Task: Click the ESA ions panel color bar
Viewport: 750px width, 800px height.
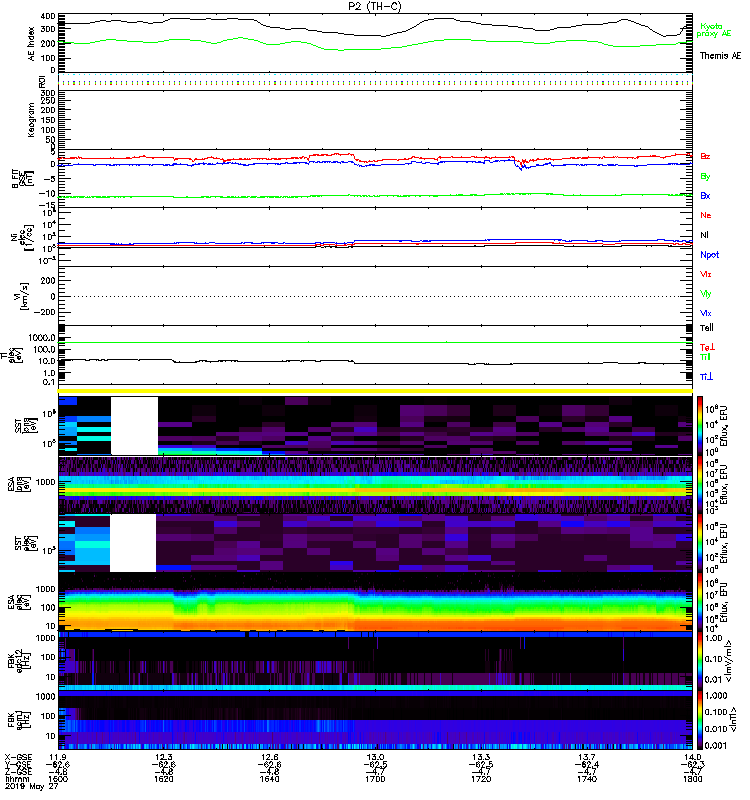Action: click(700, 485)
